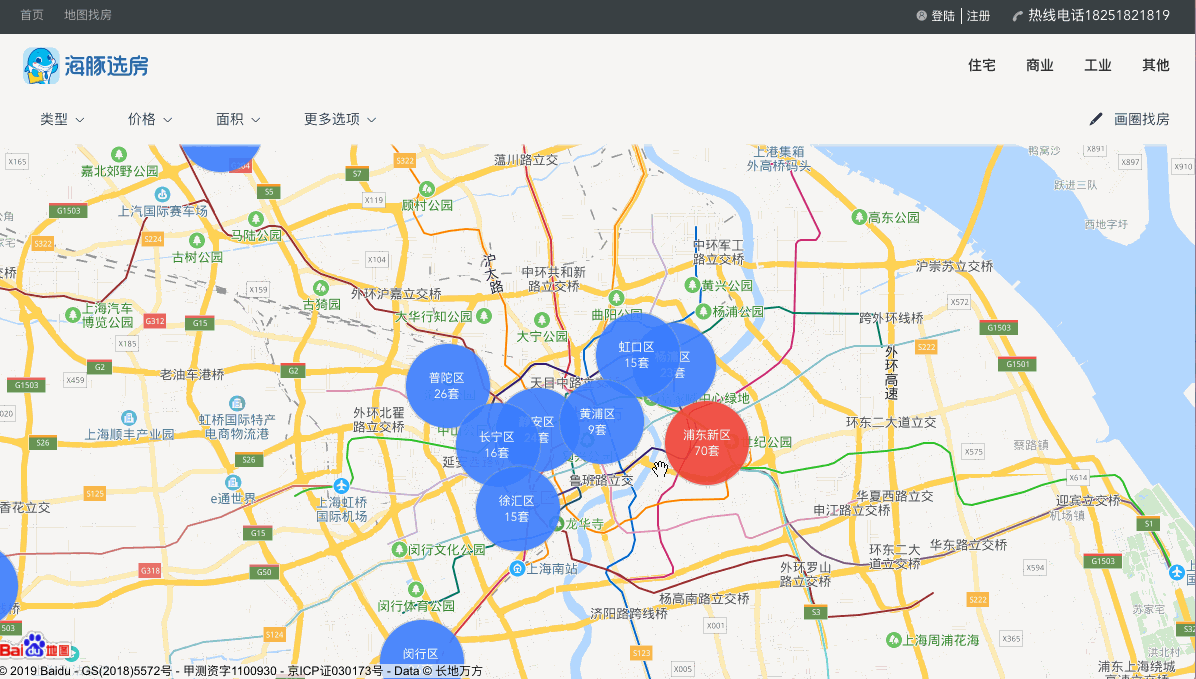Select the red 浦东新区 70套 bubble
The height and width of the screenshot is (679, 1196).
(x=706, y=442)
